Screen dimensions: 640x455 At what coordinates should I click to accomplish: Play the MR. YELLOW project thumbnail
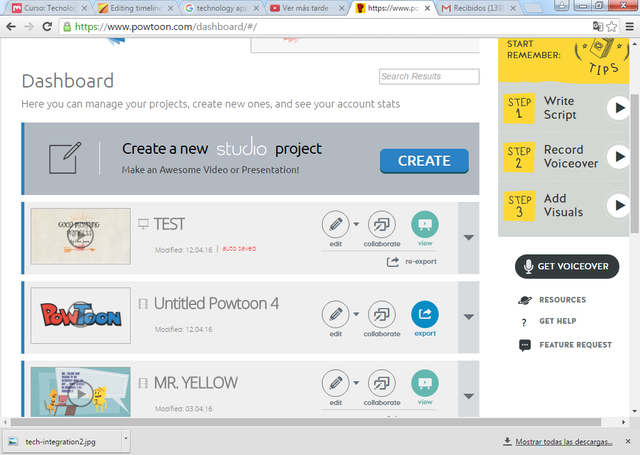[80, 392]
